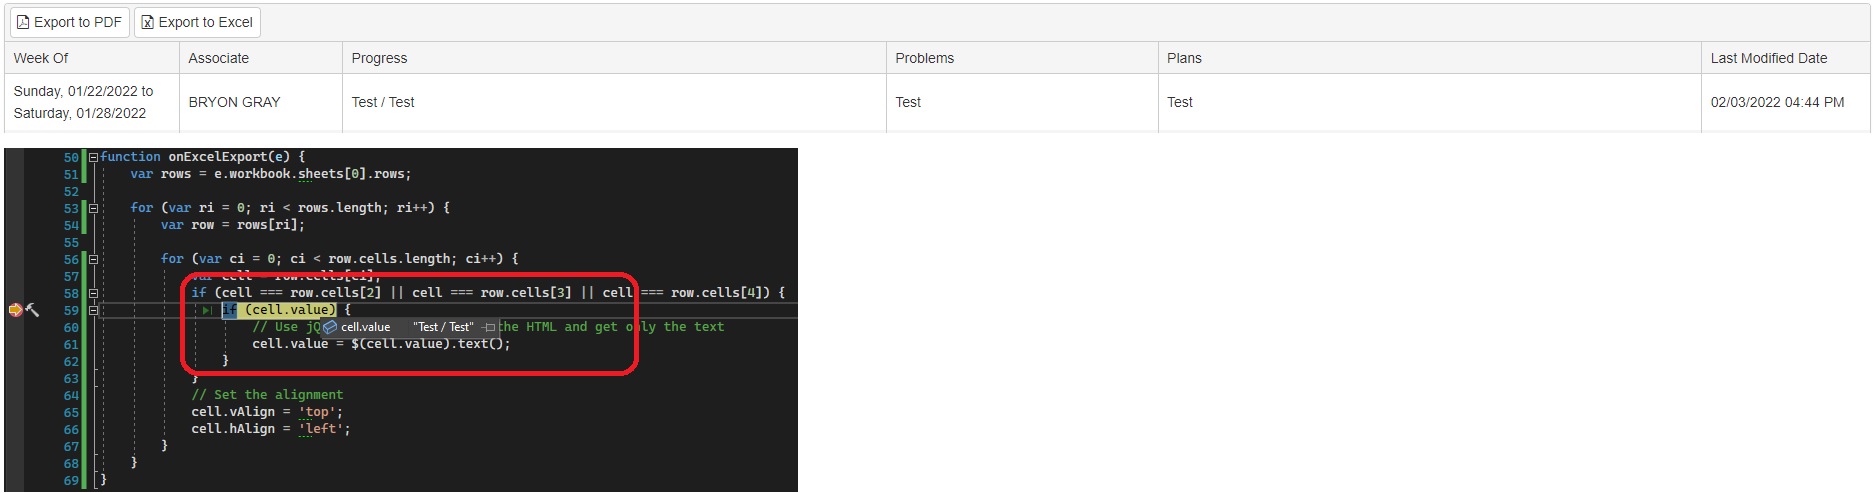
Task: Select the BRYON GRAY associate cell
Action: 235,102
